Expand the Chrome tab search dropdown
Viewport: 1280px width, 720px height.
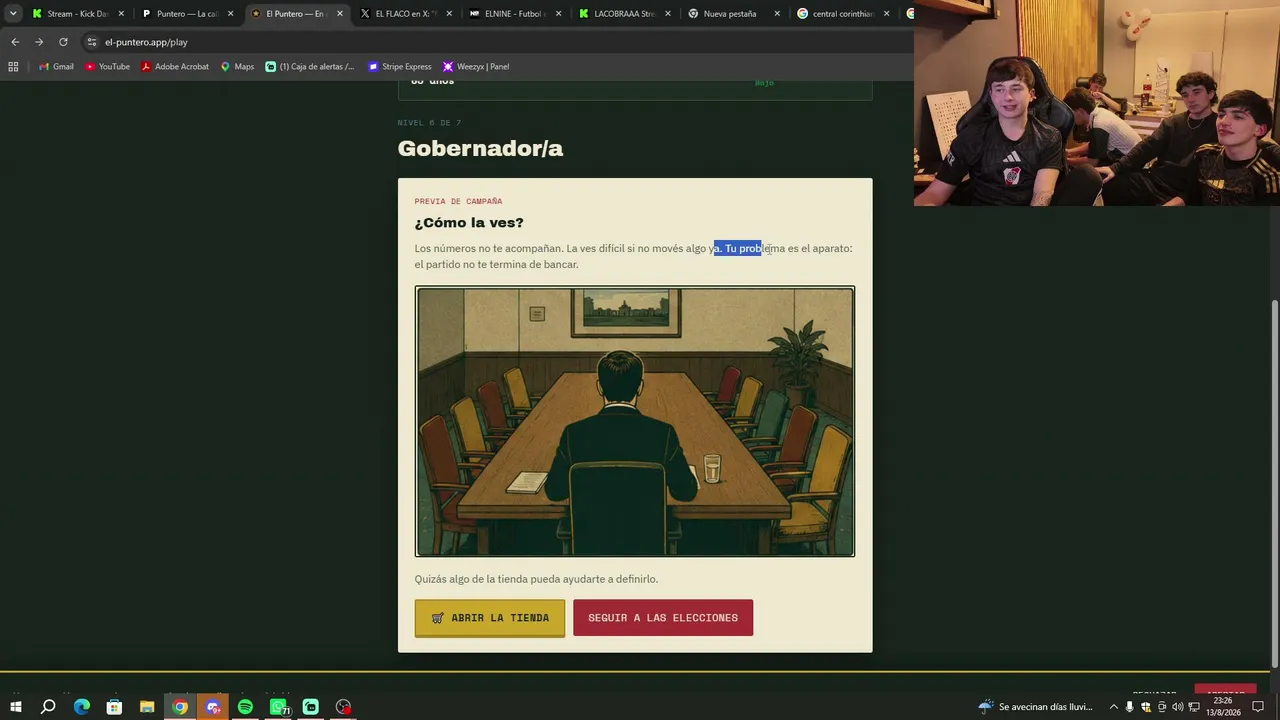pyautogui.click(x=13, y=14)
